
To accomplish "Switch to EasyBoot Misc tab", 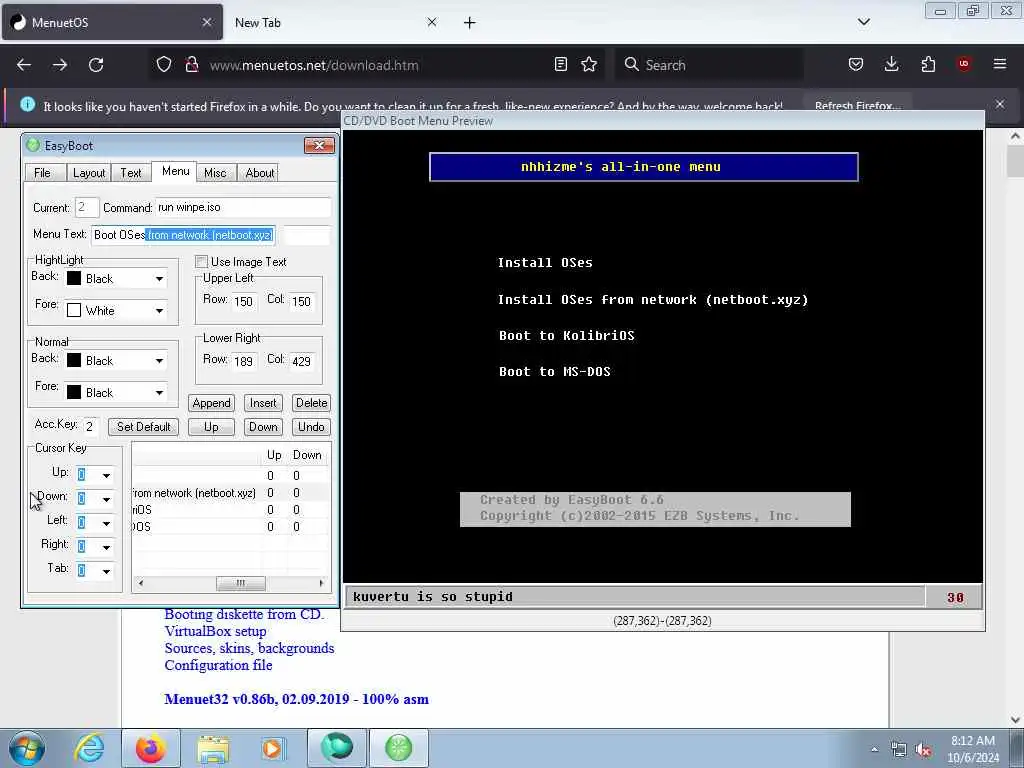I will click(215, 173).
